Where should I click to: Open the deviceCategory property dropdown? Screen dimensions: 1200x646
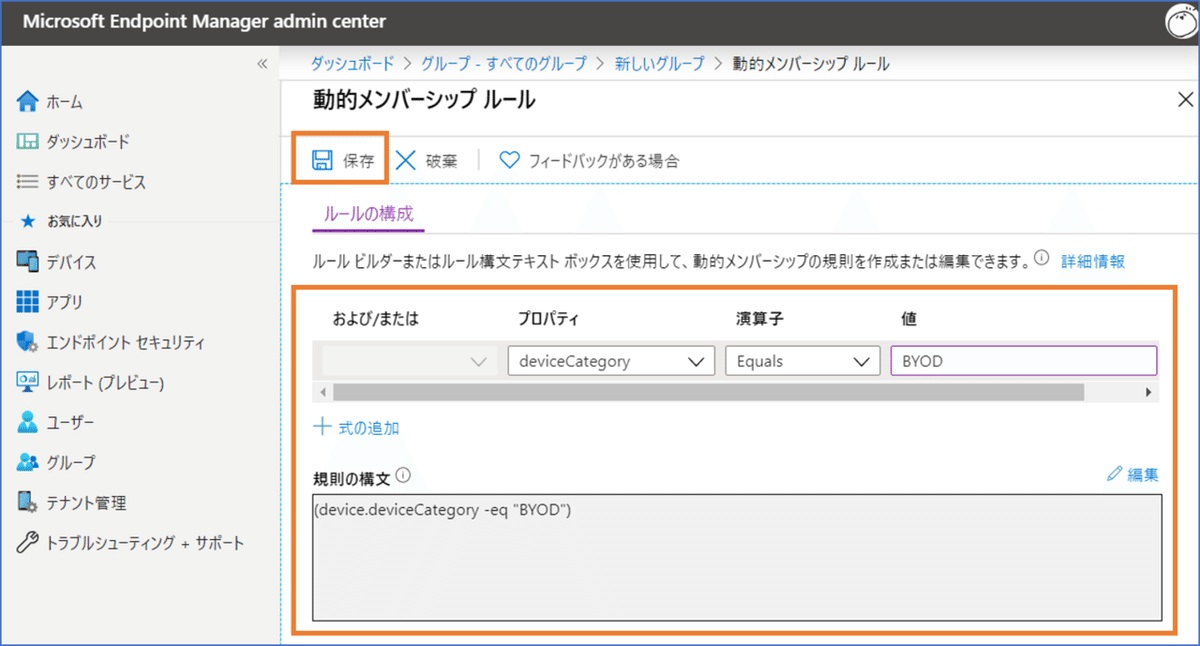coord(611,361)
